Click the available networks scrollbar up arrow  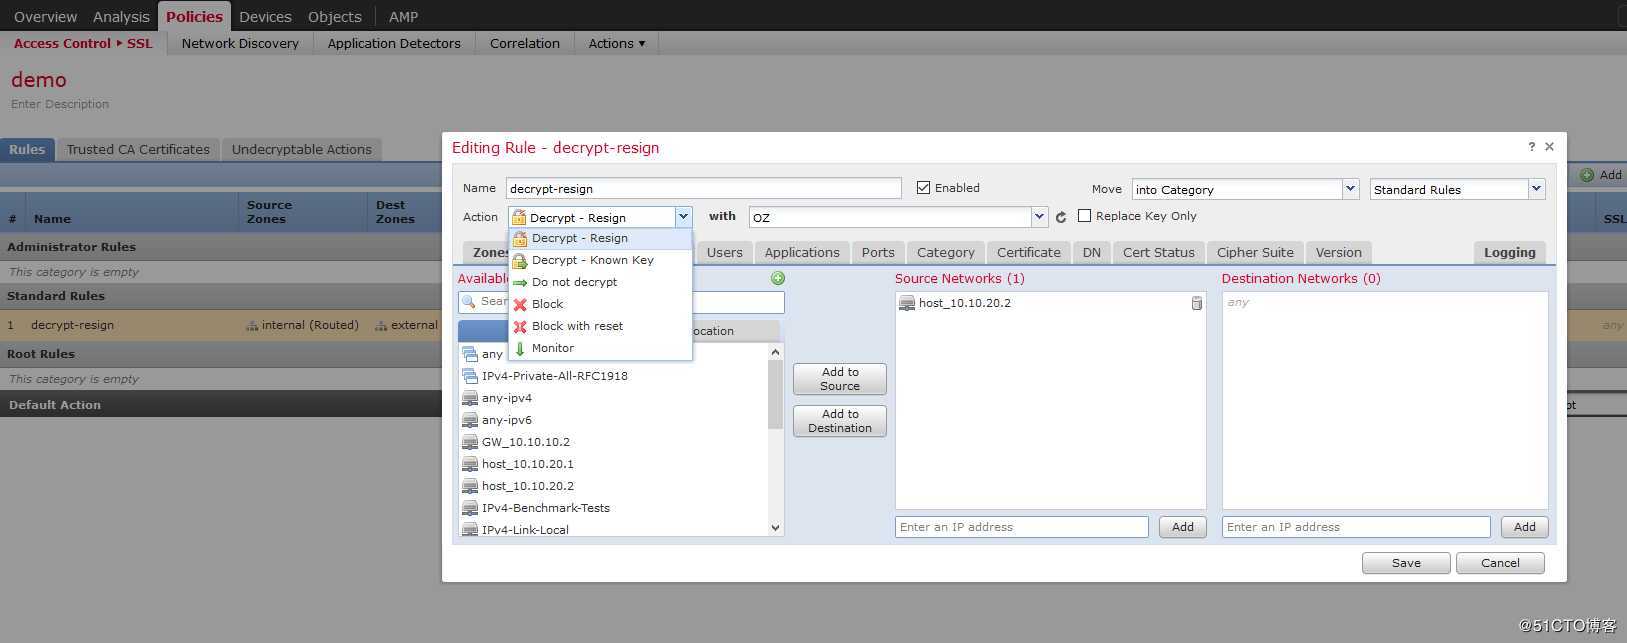pos(775,352)
